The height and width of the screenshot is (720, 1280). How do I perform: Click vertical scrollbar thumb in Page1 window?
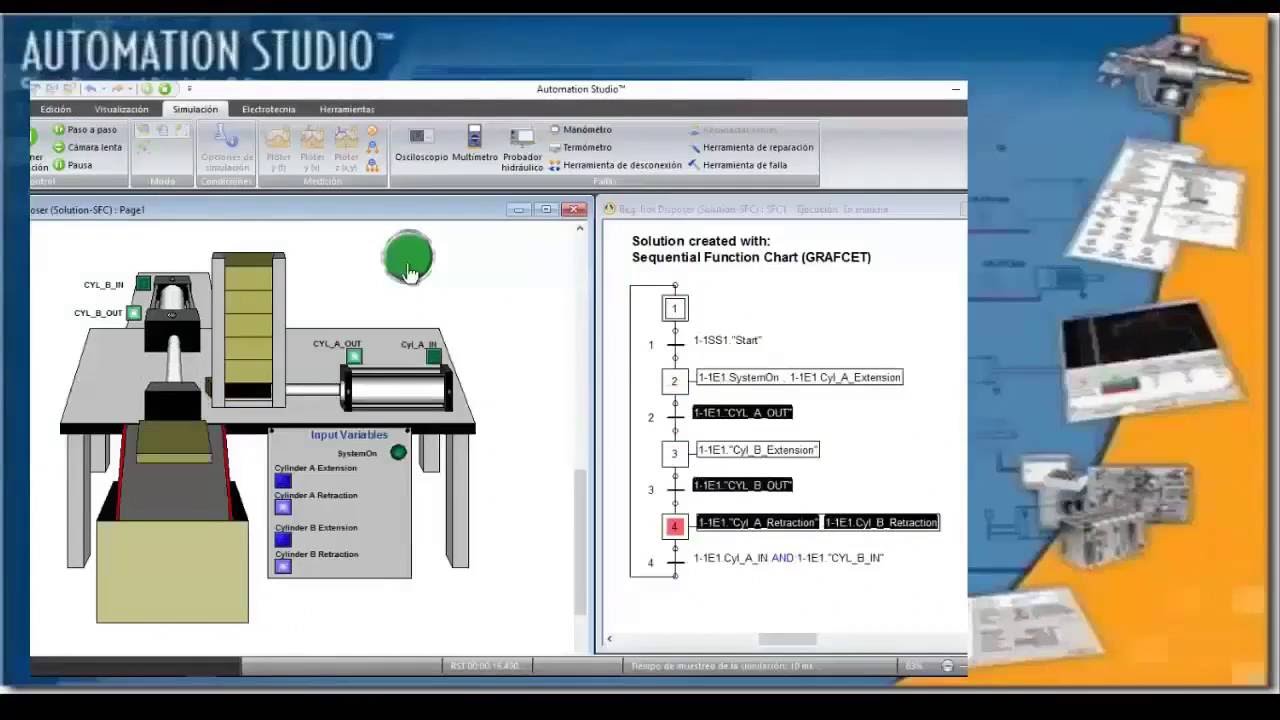click(x=580, y=540)
